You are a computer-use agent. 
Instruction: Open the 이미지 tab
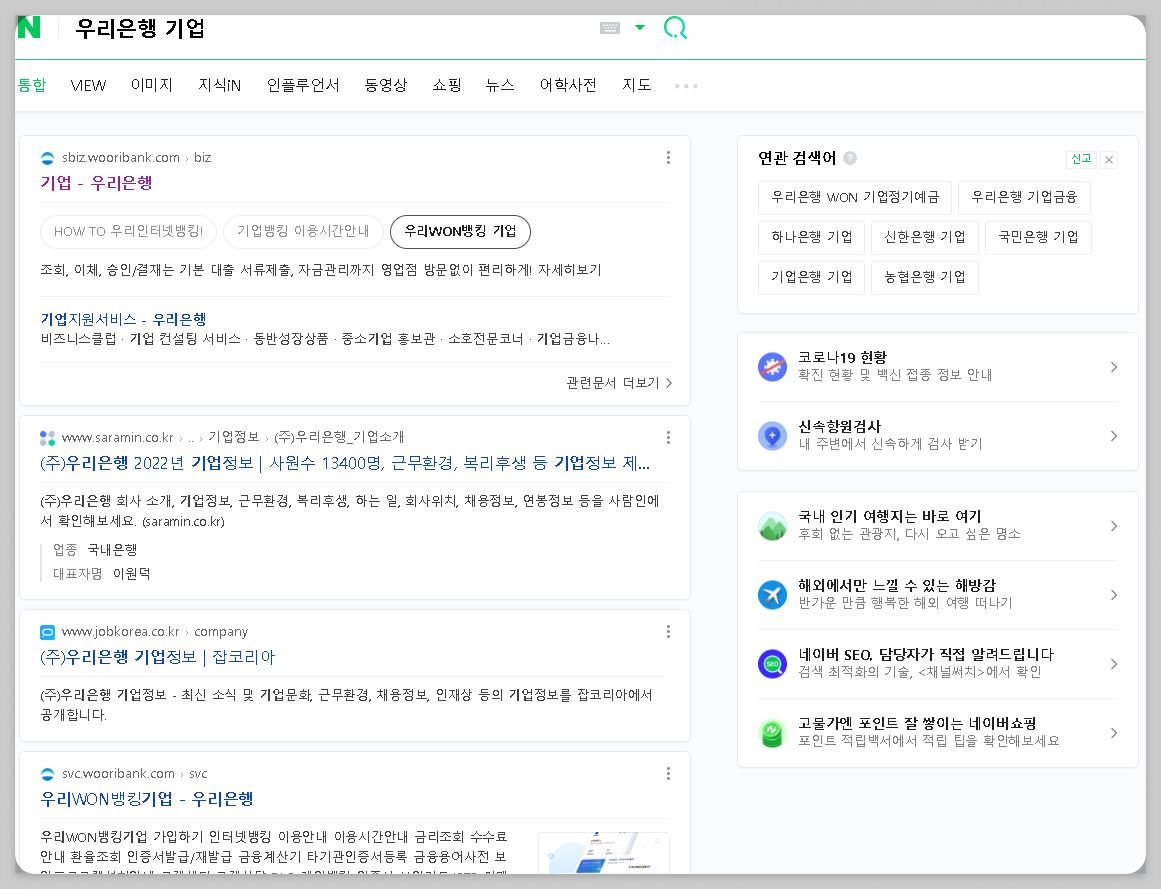pos(152,85)
